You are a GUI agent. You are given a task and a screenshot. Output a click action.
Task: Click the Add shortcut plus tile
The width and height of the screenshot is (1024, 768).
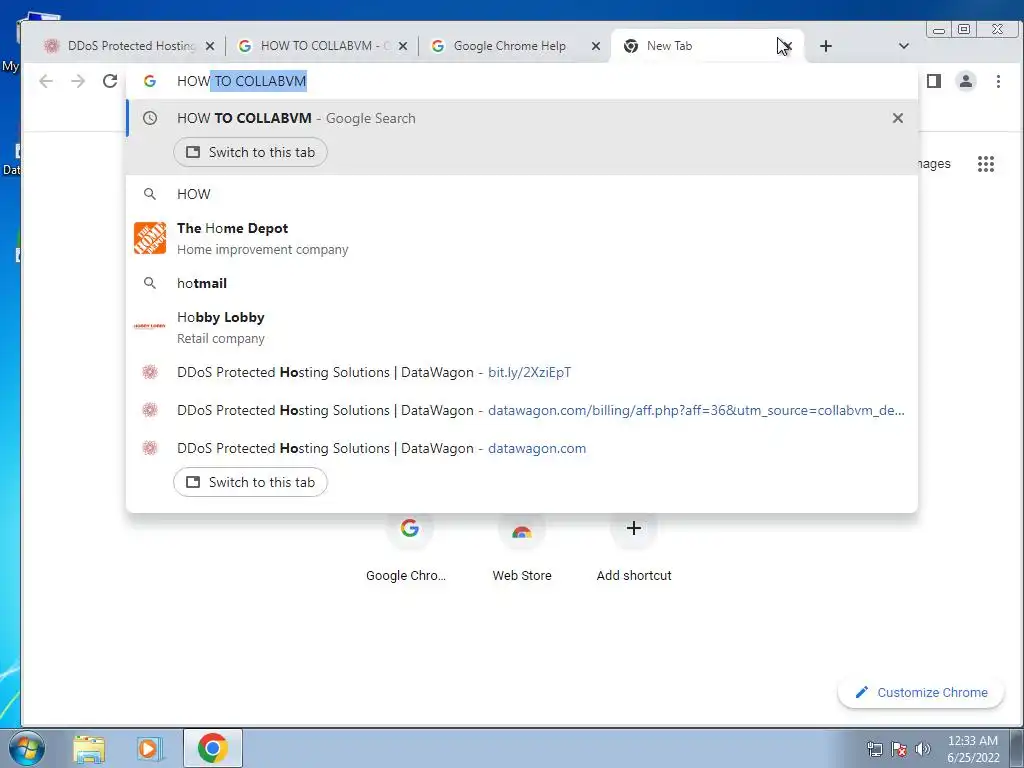(x=633, y=528)
